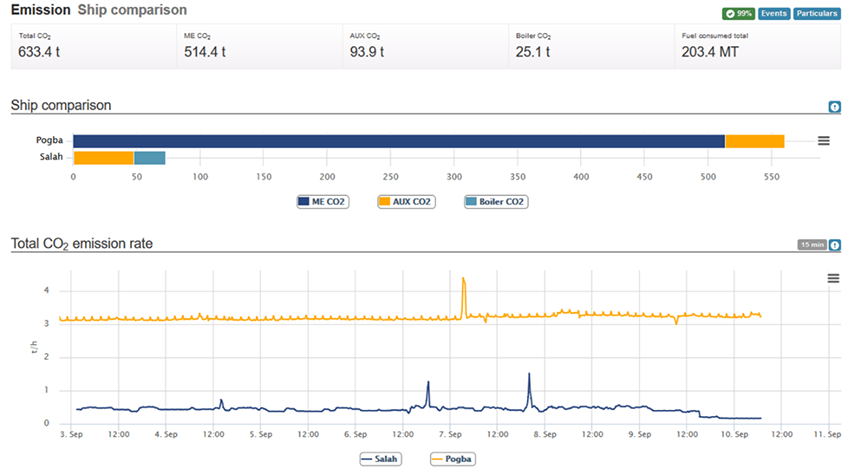Click the Ship comparison info icon
This screenshot has width=848, height=476.
point(834,107)
